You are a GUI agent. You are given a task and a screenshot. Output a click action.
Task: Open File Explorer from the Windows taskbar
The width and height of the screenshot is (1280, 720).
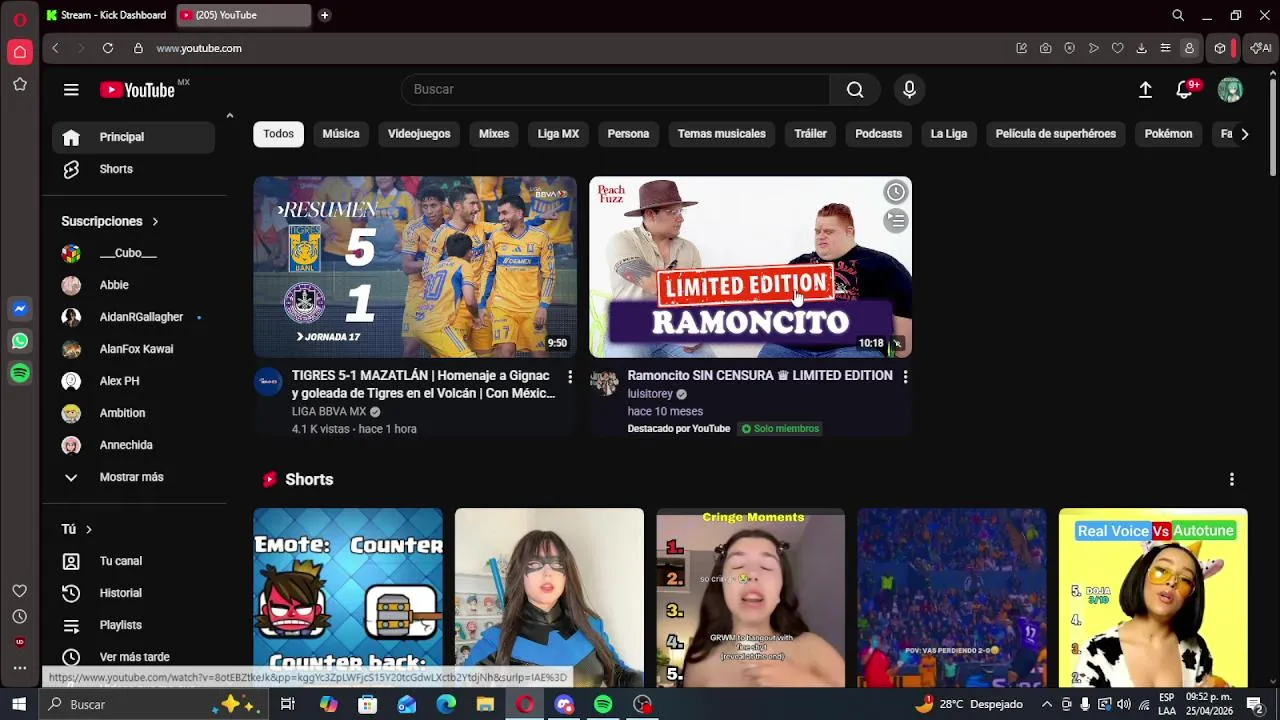pos(485,705)
